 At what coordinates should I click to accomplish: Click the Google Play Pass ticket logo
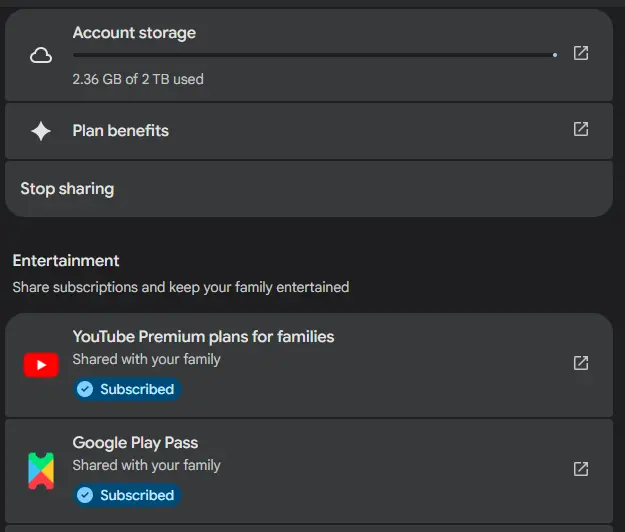[x=41, y=471]
